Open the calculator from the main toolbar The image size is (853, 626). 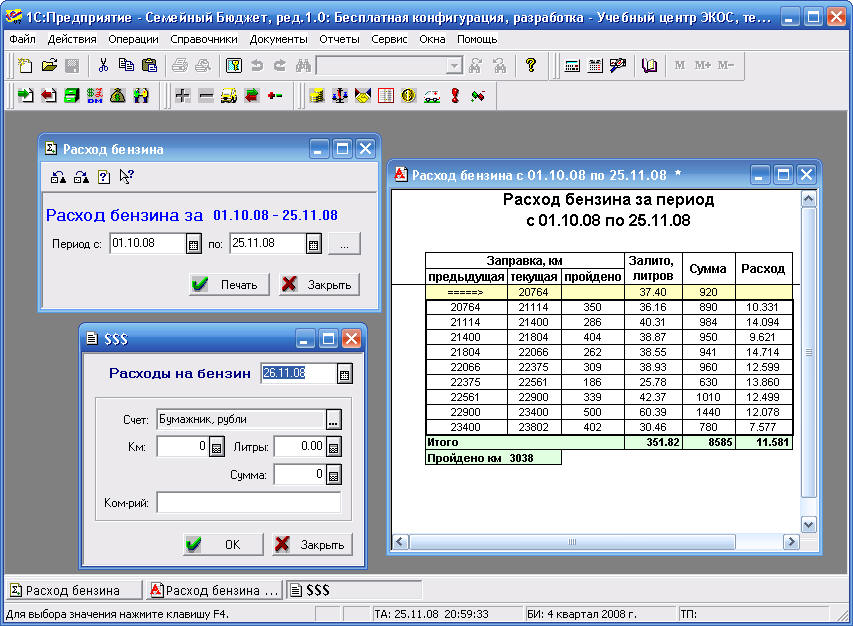pyautogui.click(x=572, y=65)
